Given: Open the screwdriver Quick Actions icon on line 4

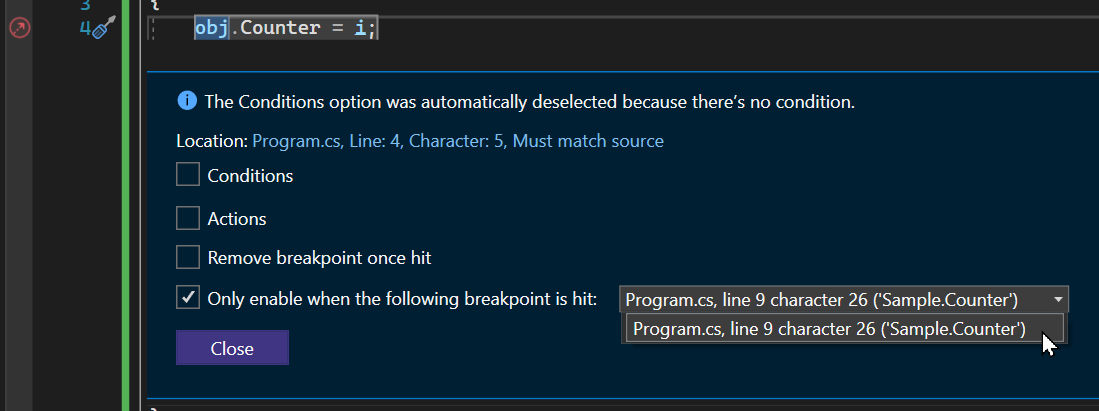Looking at the screenshot, I should 104,27.
